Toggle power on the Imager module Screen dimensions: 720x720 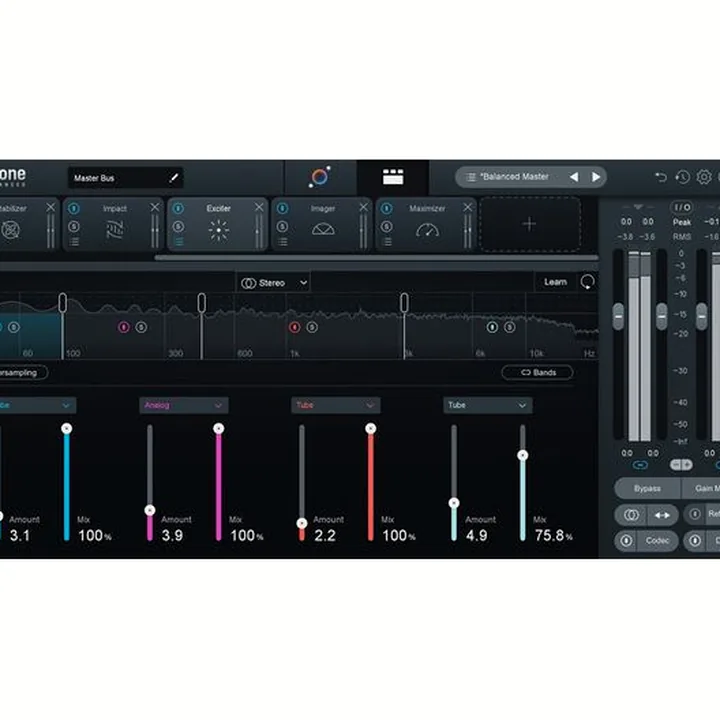click(282, 208)
